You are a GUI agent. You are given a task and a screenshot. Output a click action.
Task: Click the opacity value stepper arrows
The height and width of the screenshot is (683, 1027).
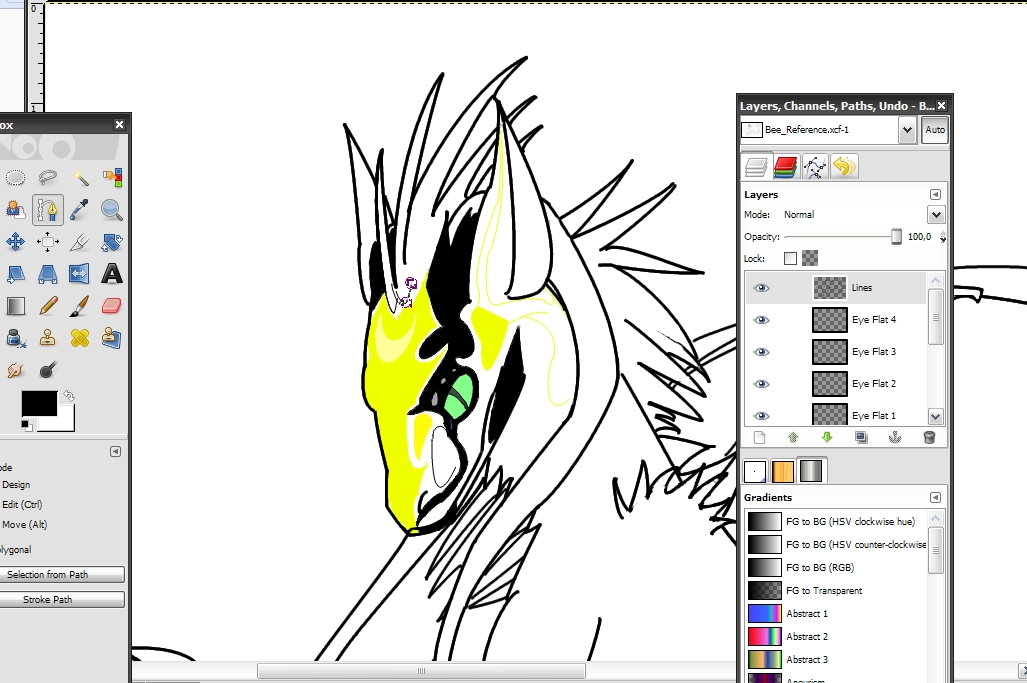tap(943, 237)
